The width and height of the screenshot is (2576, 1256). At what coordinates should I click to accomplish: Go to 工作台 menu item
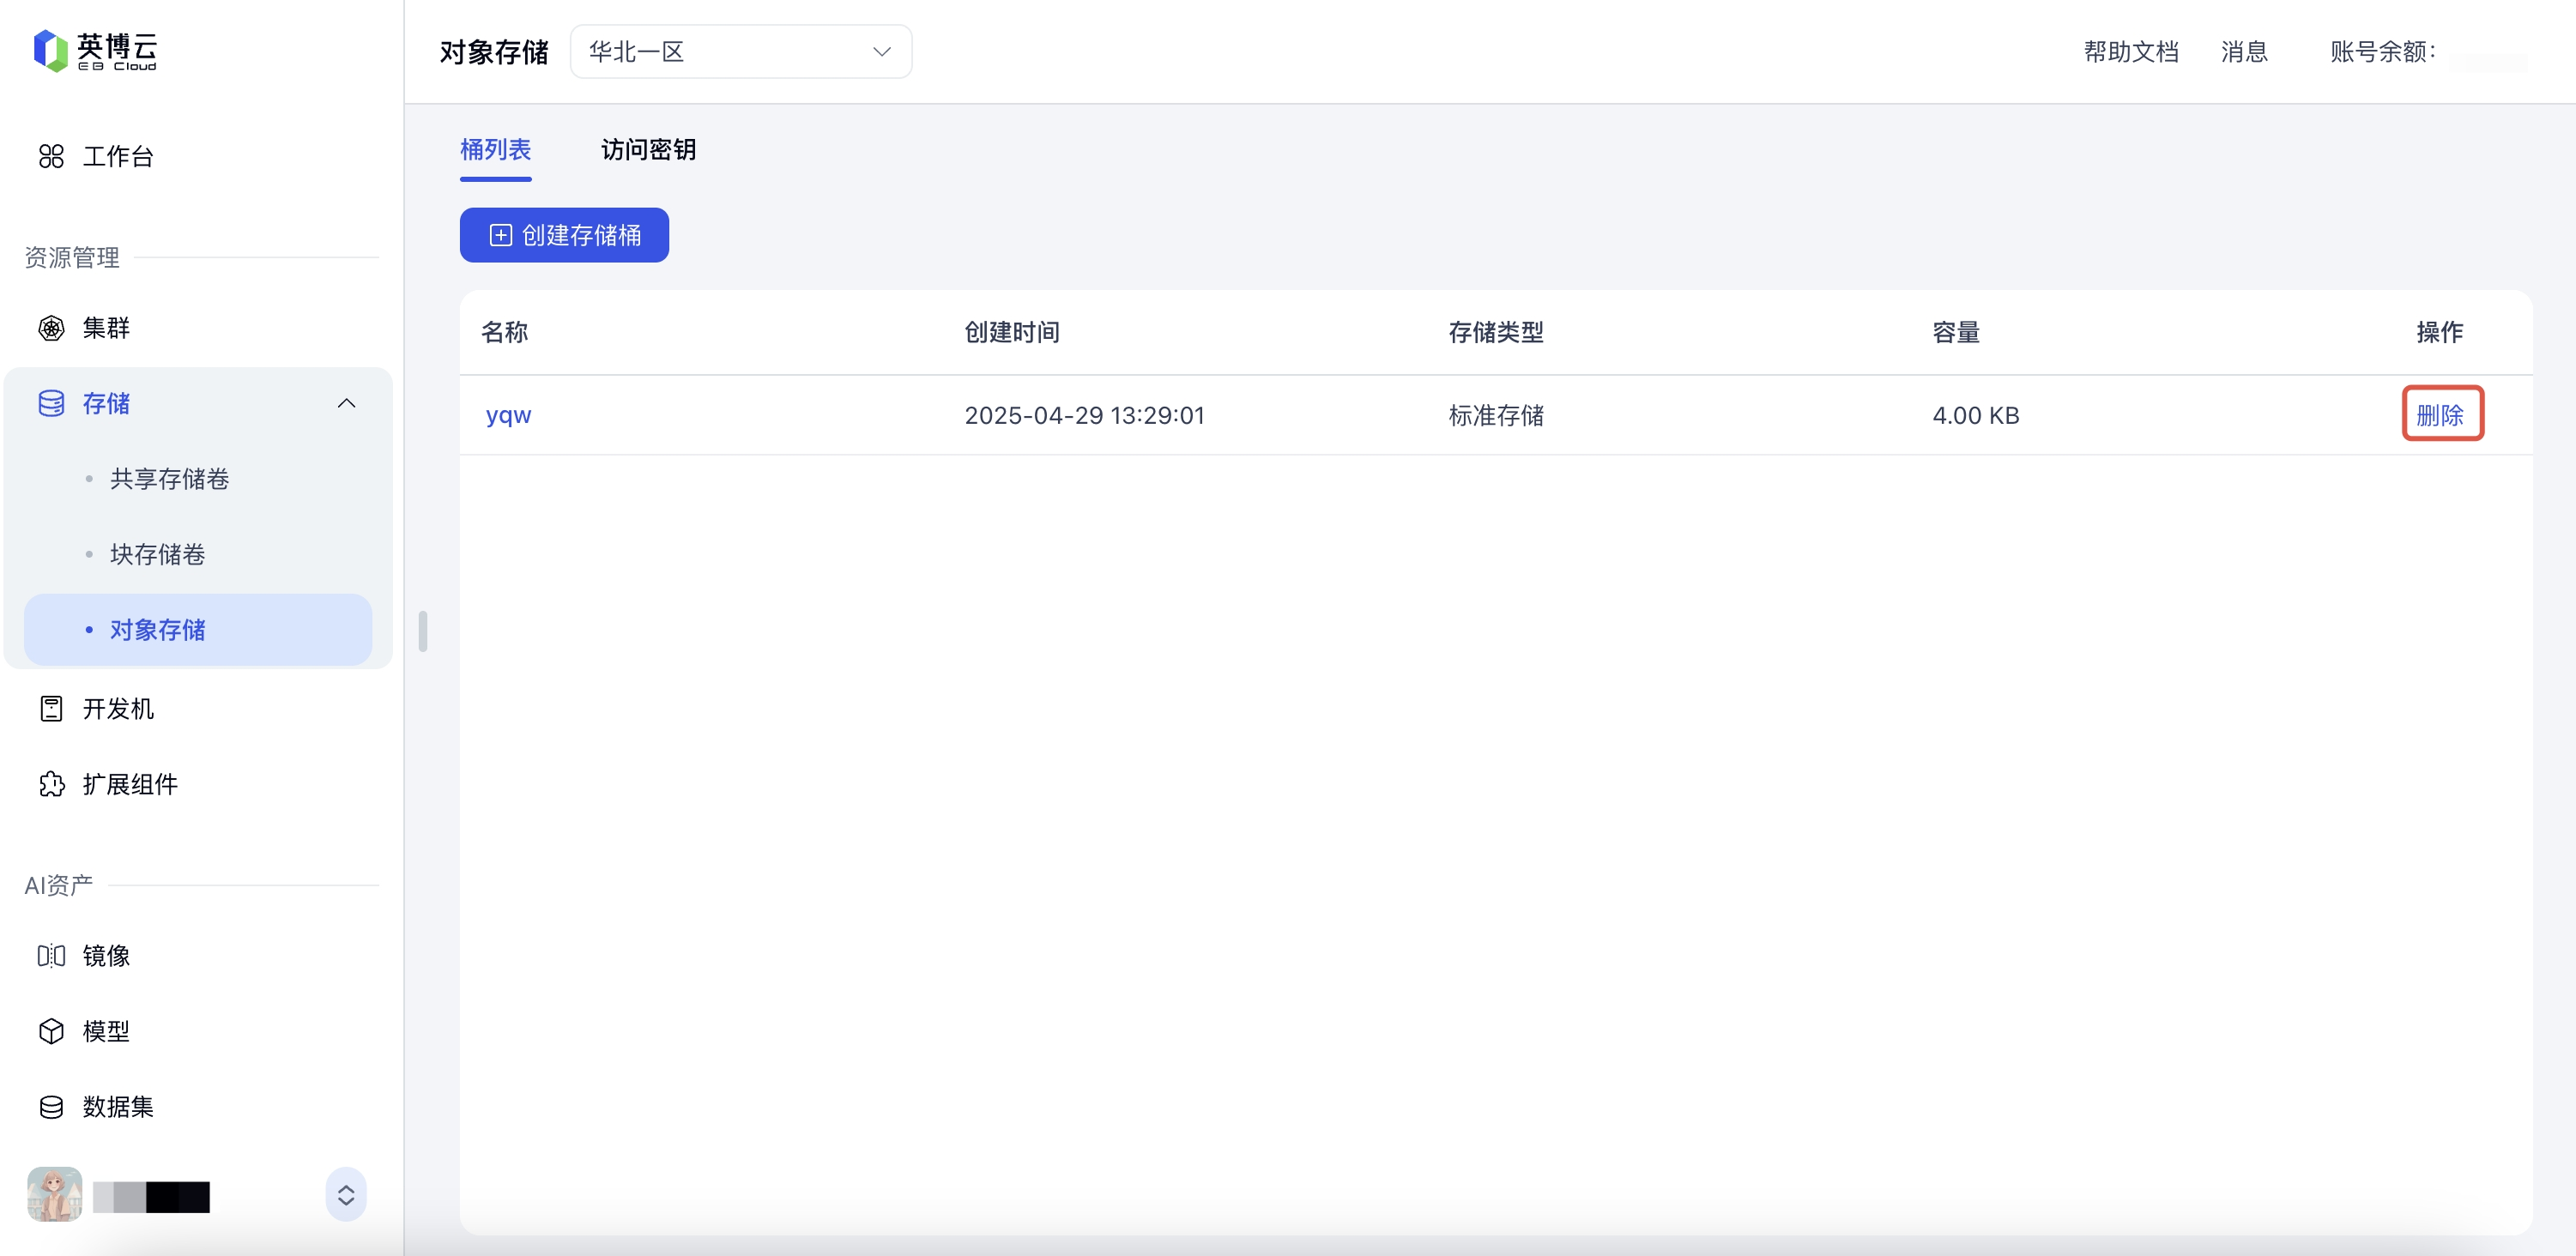coord(118,156)
